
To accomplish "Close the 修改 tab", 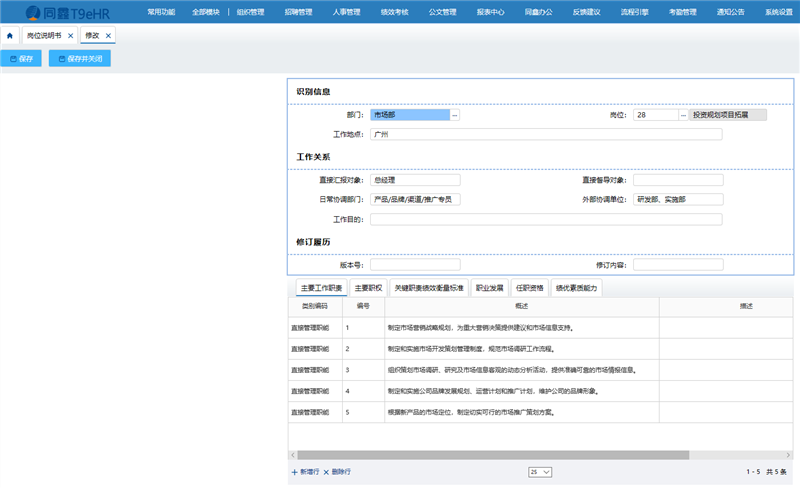I will point(108,35).
